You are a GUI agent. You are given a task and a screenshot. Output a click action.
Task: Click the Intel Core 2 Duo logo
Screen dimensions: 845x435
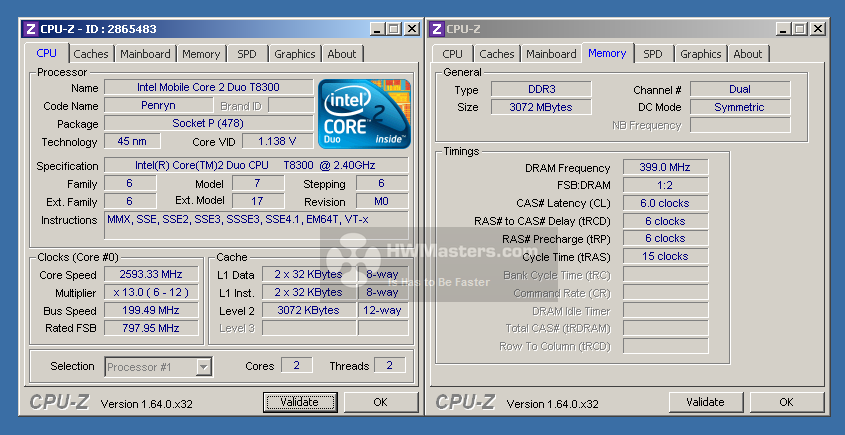point(364,114)
